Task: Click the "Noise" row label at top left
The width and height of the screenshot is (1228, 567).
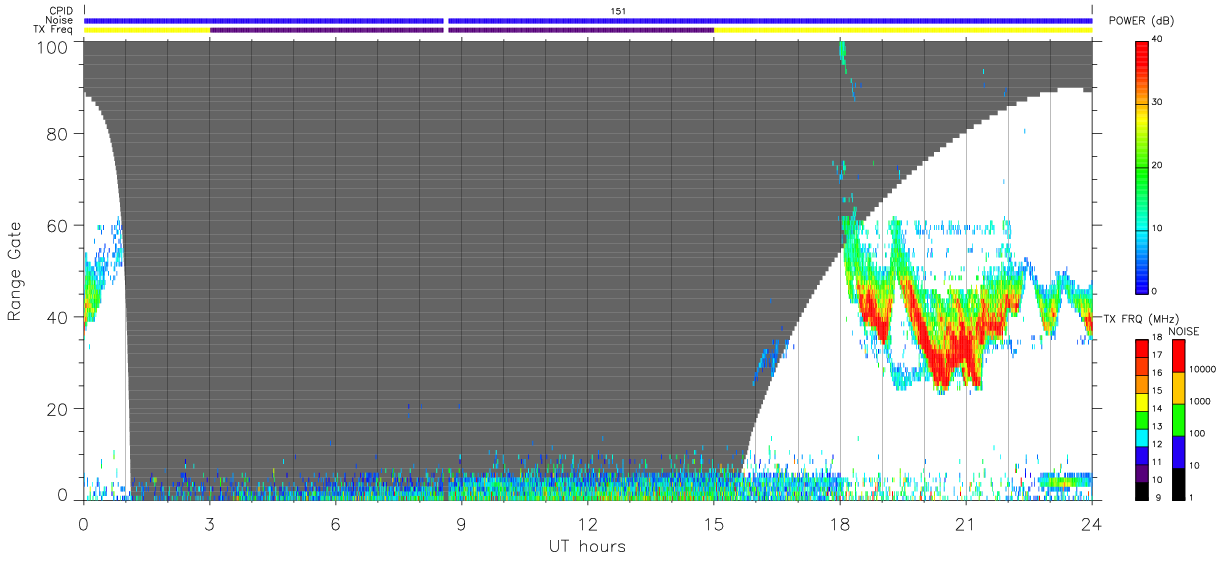Action: pos(60,20)
